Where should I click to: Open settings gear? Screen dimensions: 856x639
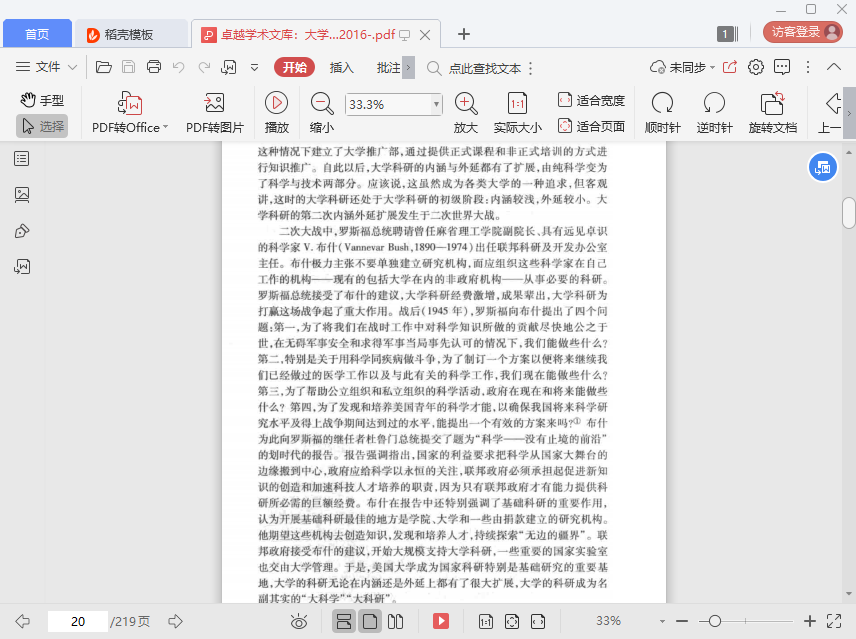(x=756, y=67)
